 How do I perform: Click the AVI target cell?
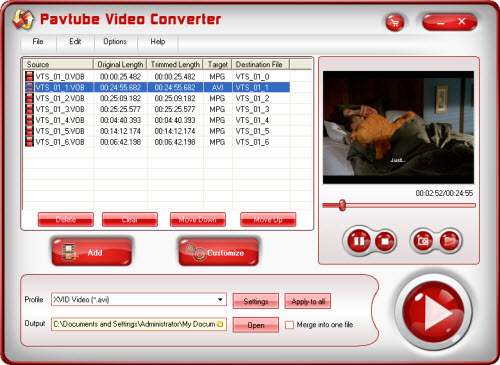click(218, 87)
